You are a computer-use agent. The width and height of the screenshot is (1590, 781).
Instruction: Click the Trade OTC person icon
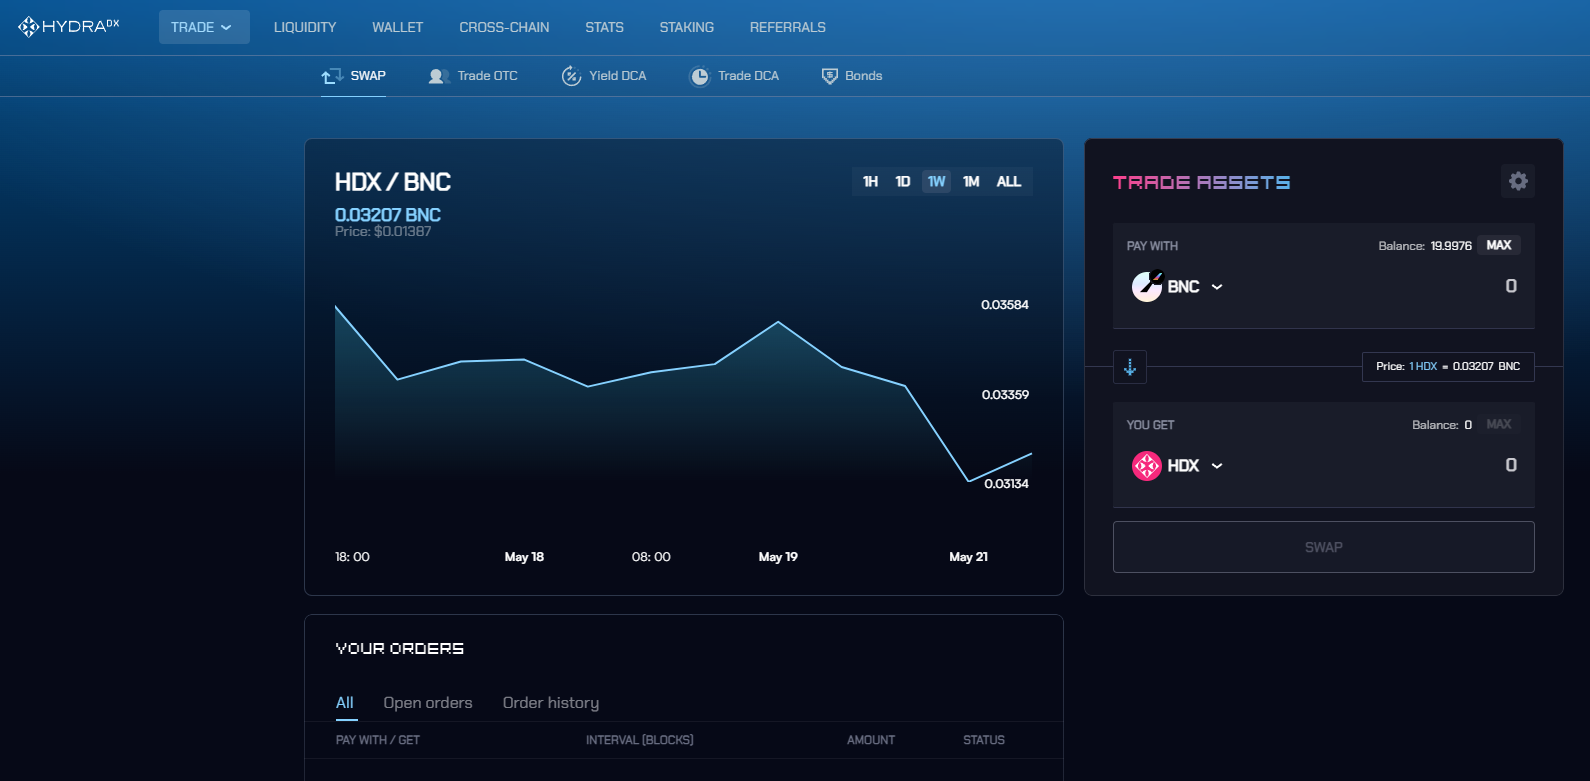[x=438, y=76]
